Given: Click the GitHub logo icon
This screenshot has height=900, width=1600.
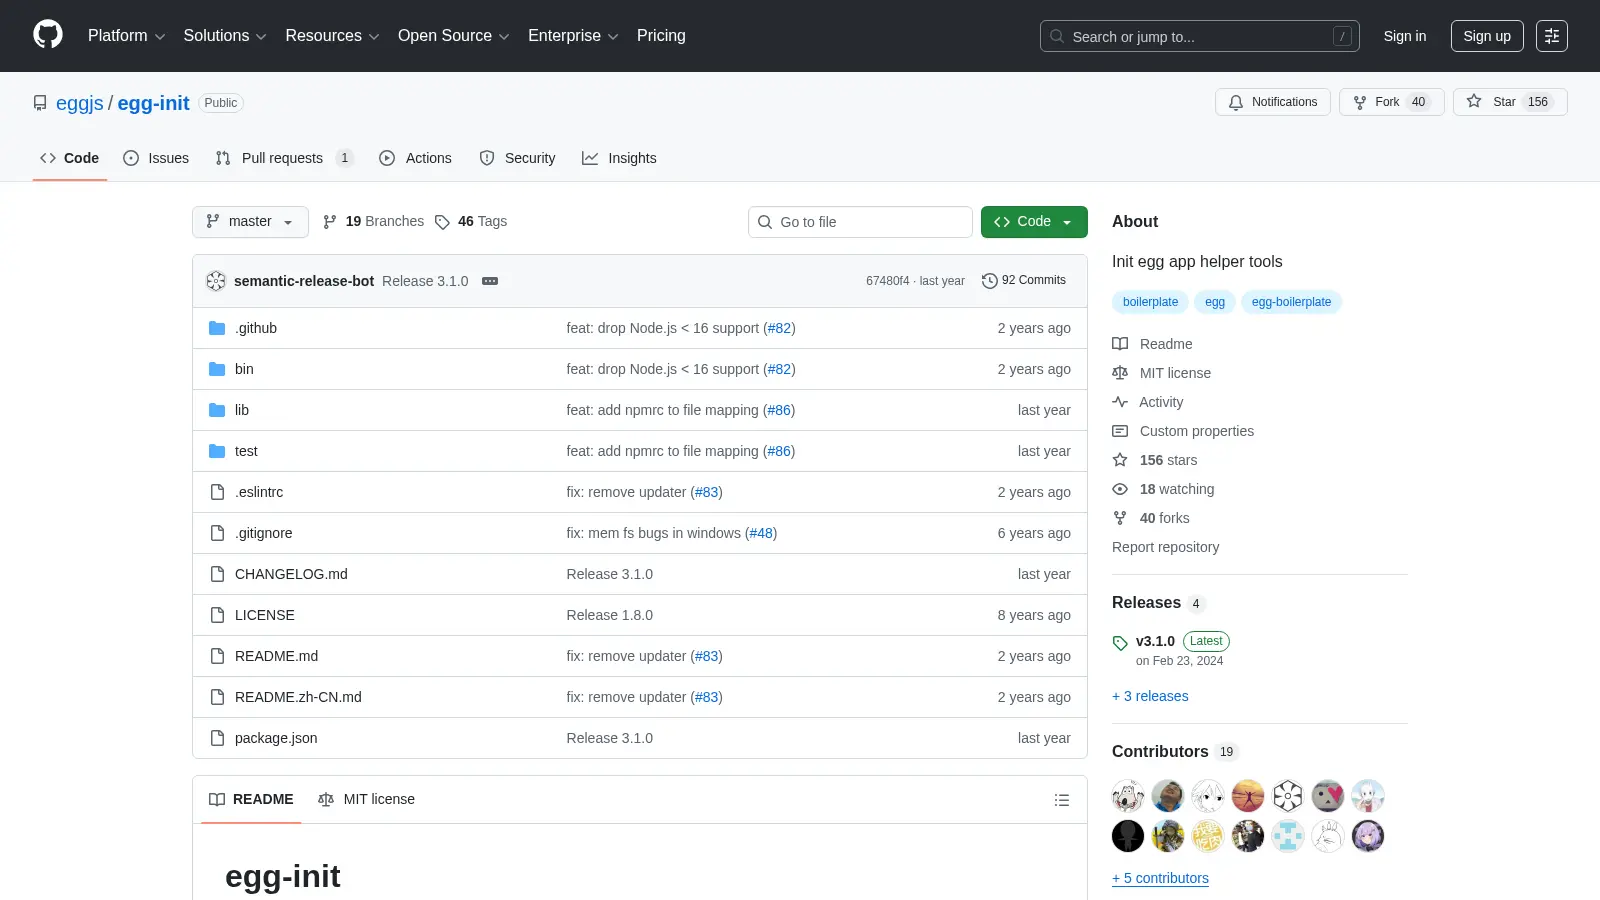Looking at the screenshot, I should [48, 35].
